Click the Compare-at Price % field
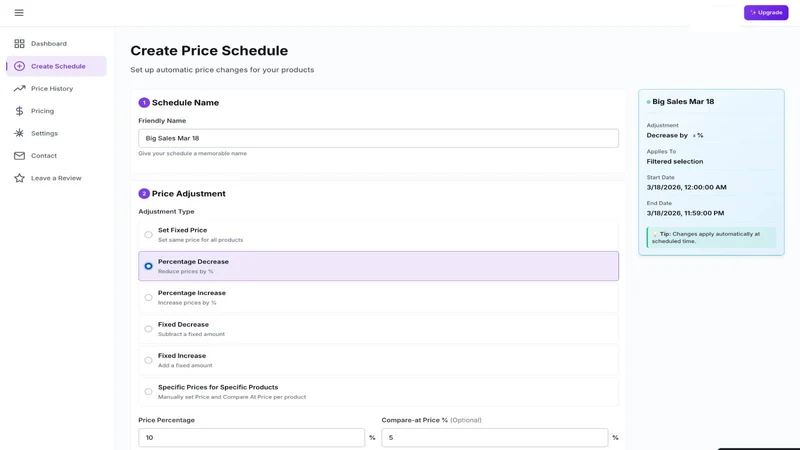The image size is (800, 450). coord(495,438)
